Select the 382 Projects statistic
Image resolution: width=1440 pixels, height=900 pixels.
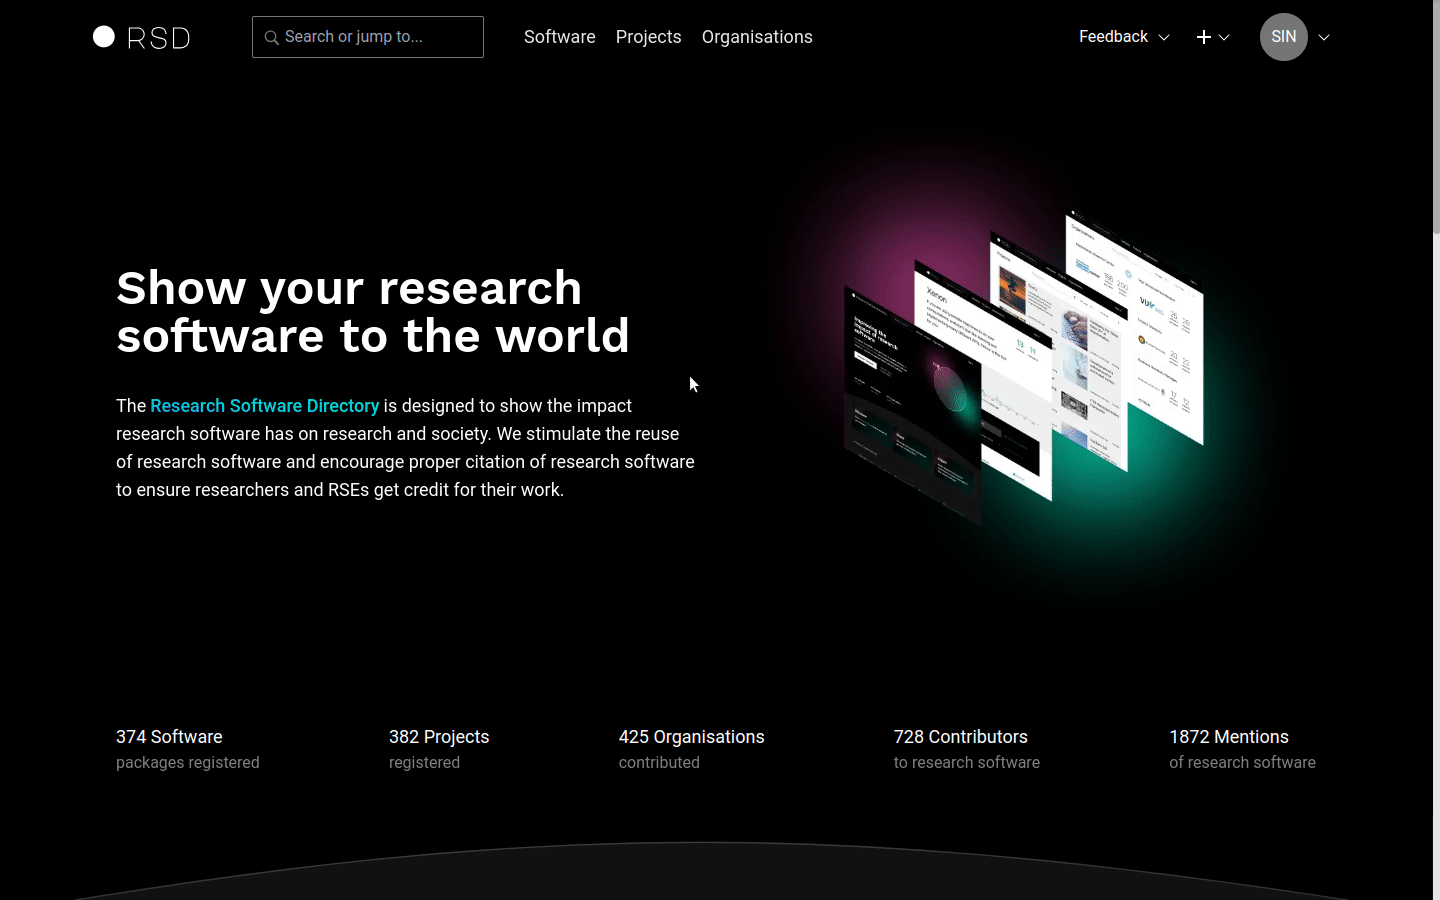tap(439, 737)
